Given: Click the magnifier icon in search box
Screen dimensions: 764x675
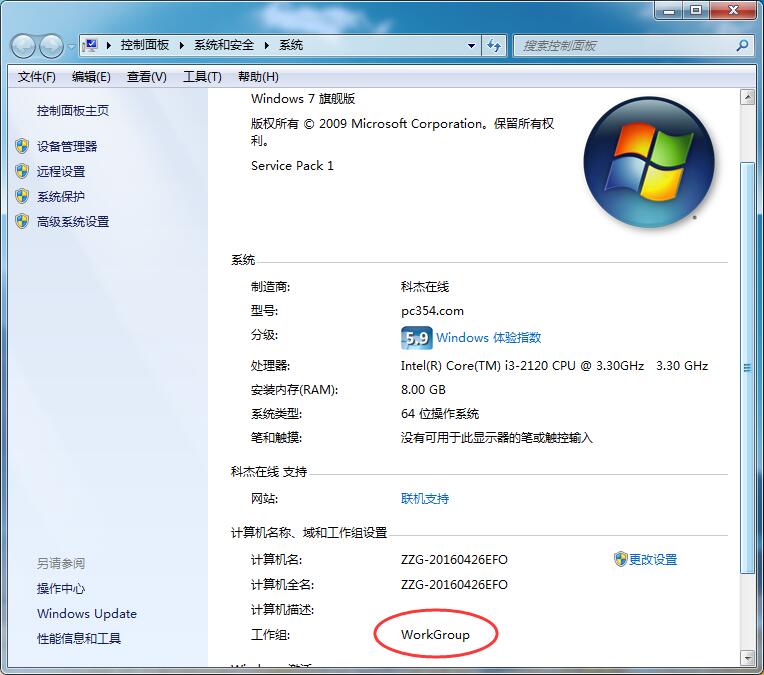Looking at the screenshot, I should 742,46.
